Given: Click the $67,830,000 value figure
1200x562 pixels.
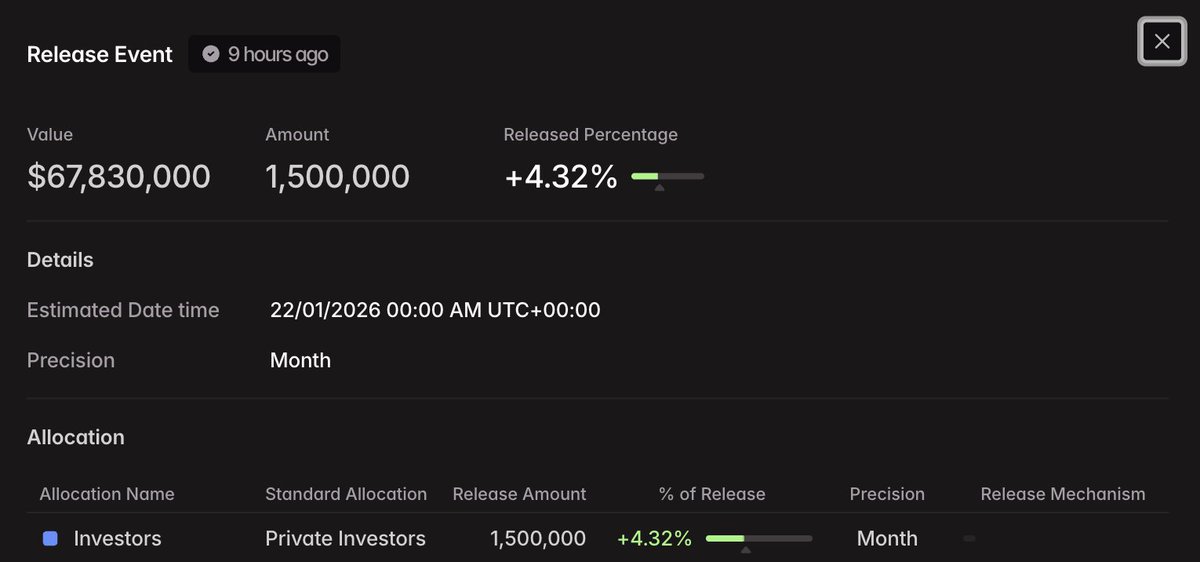Looking at the screenshot, I should tap(119, 177).
